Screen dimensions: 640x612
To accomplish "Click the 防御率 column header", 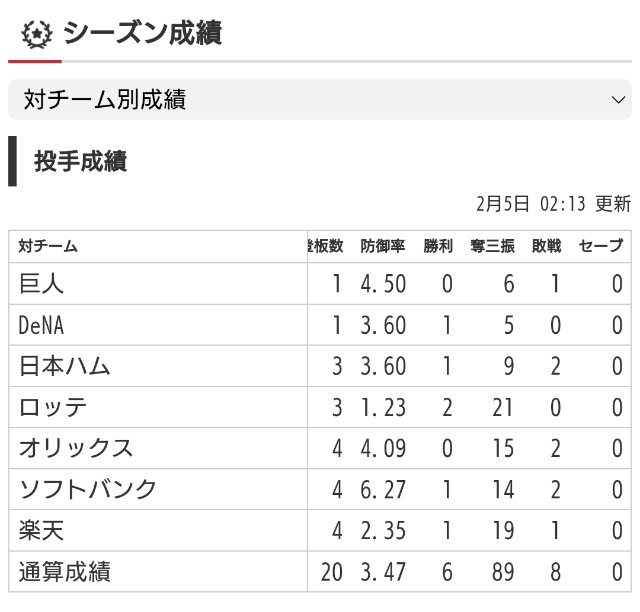I will click(x=382, y=246).
